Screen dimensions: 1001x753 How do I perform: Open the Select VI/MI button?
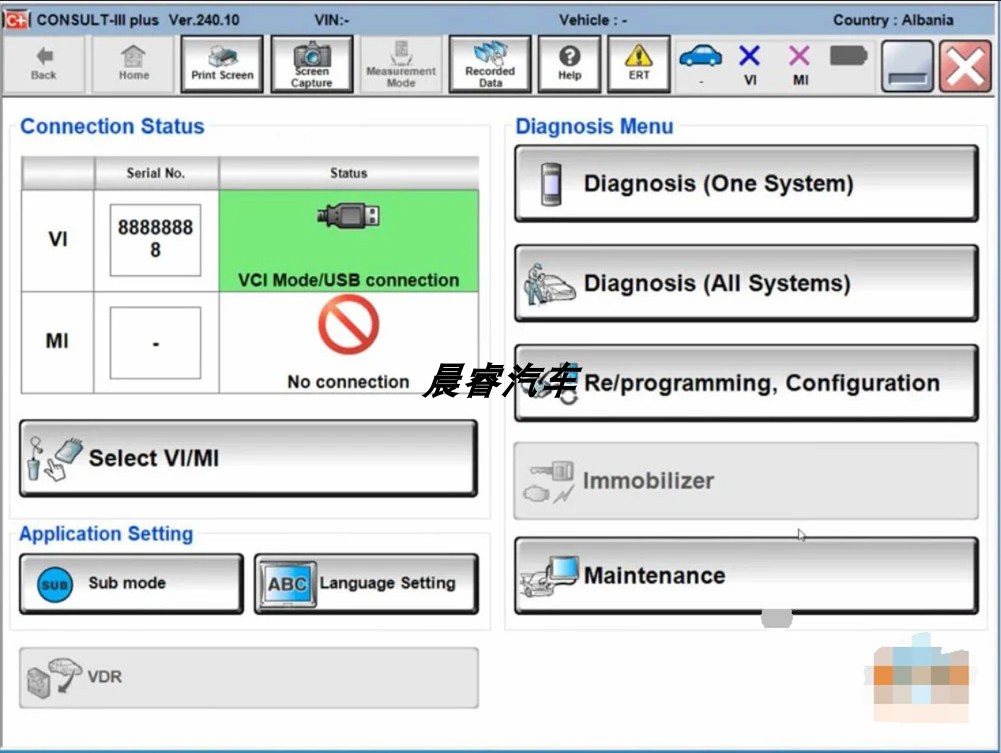point(248,458)
